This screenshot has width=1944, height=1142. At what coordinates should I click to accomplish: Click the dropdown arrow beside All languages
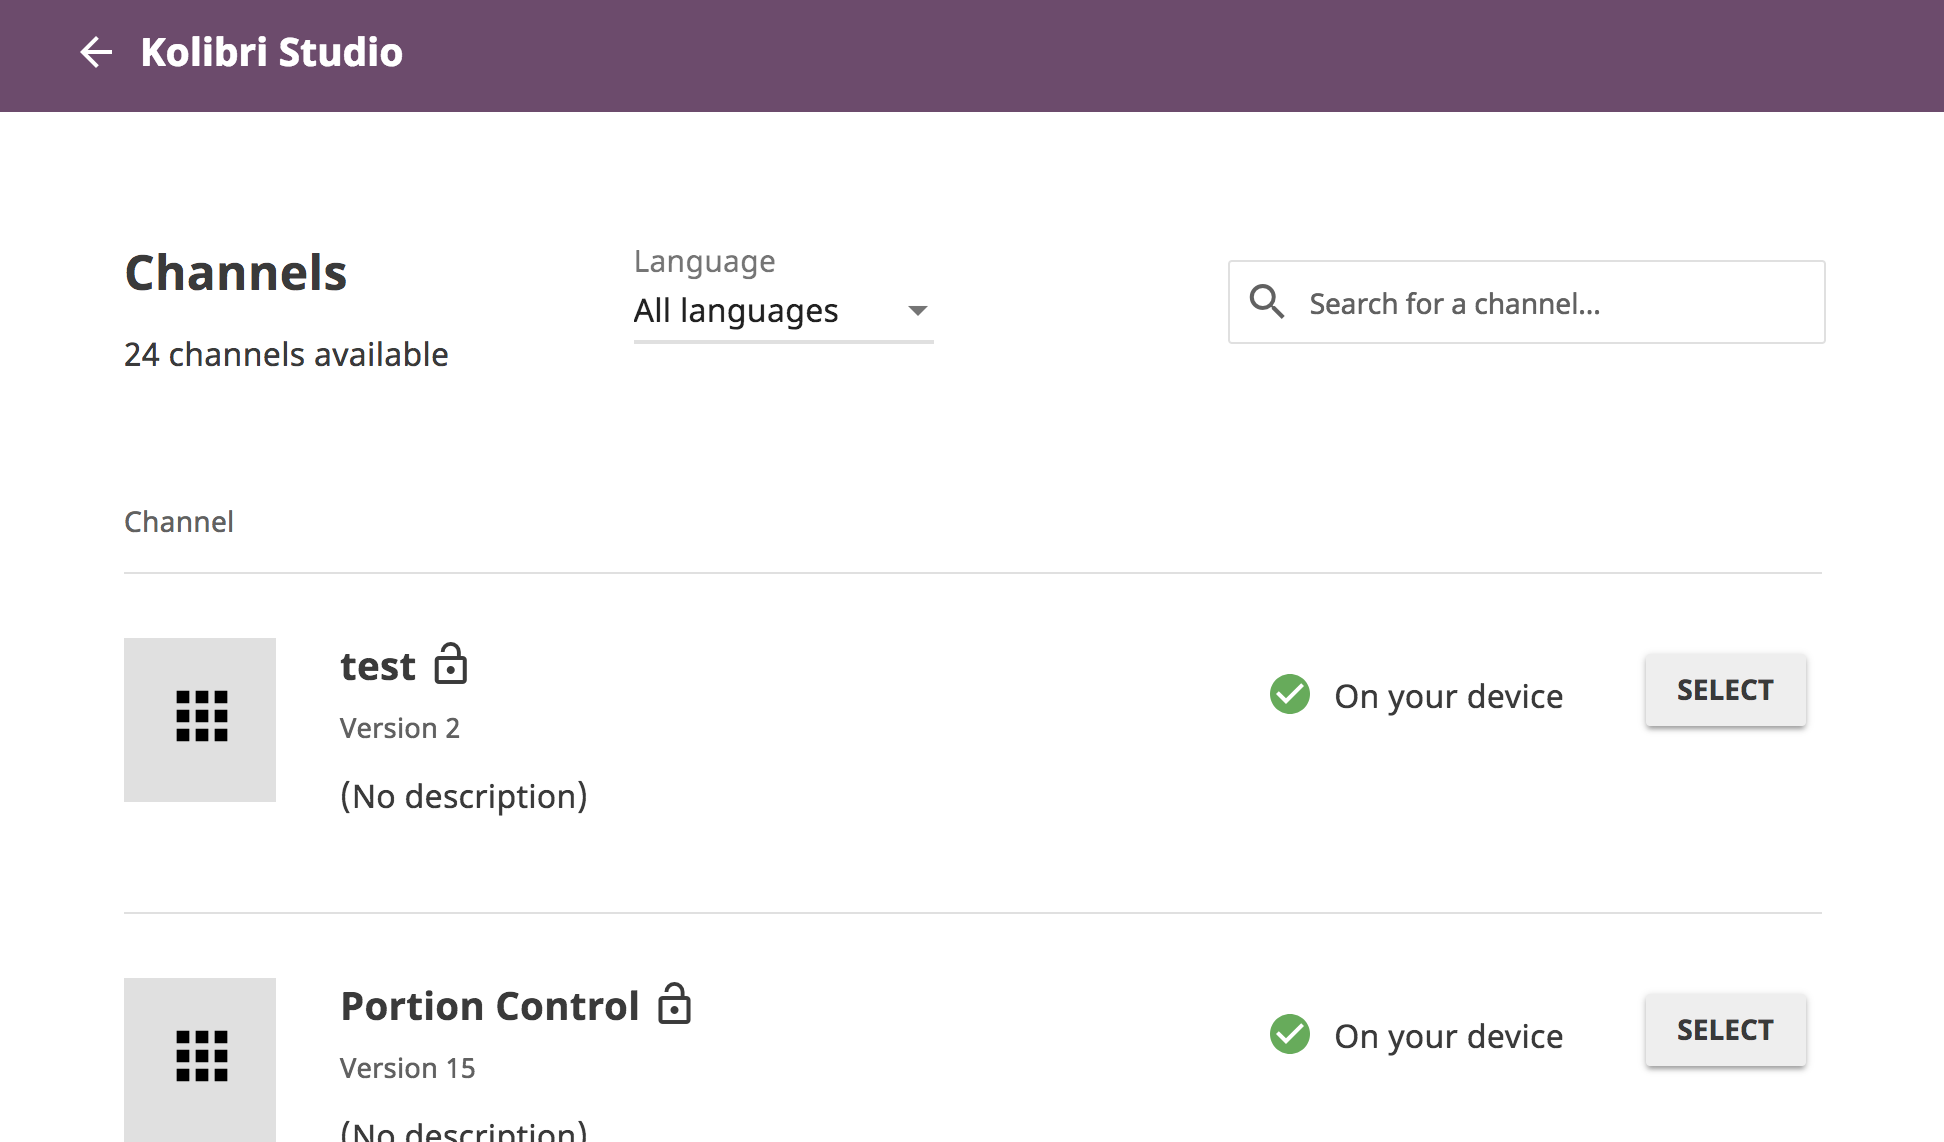[917, 311]
